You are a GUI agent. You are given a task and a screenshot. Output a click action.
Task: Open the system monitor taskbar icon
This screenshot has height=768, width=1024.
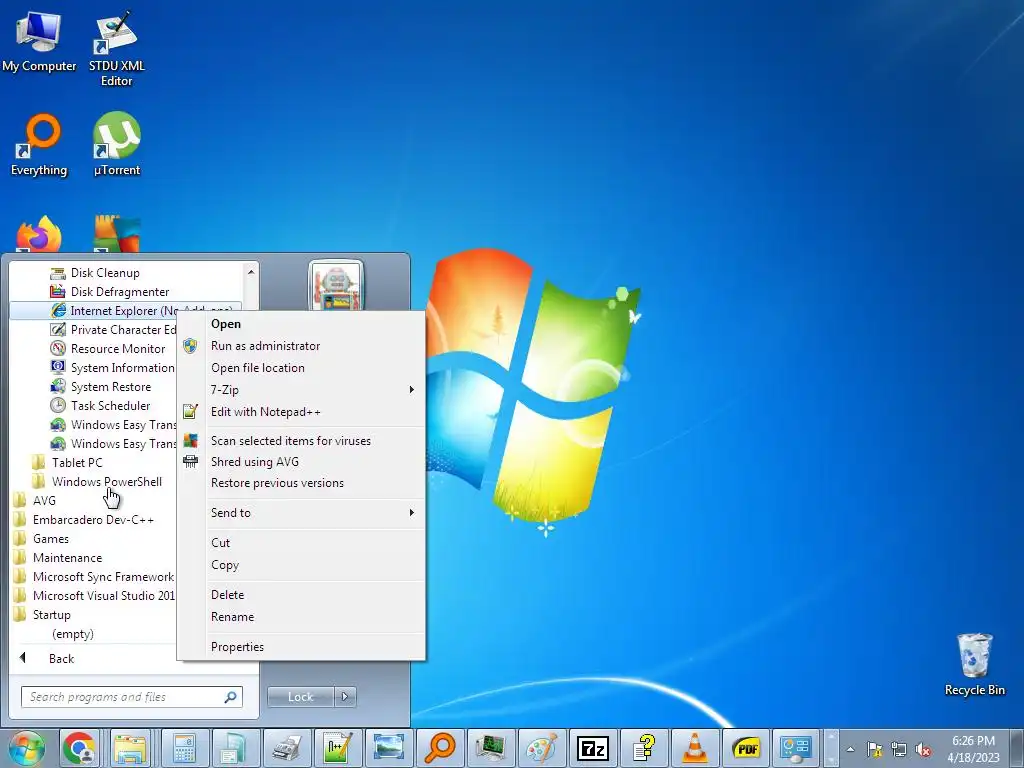tap(491, 748)
